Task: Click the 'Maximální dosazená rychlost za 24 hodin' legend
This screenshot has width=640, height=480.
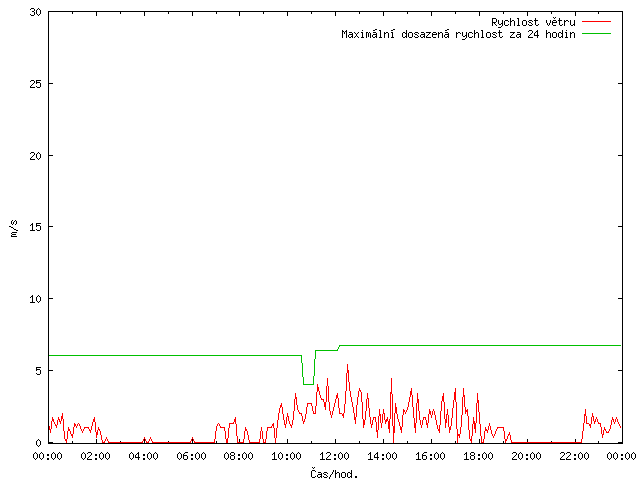Action: tap(458, 34)
